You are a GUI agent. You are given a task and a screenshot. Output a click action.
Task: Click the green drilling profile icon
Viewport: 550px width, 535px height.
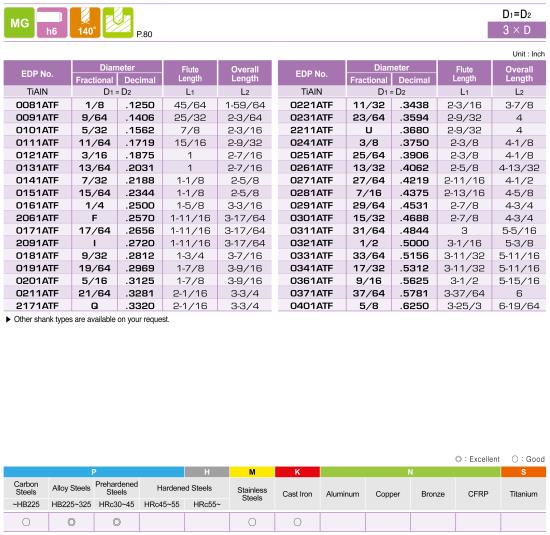(118, 23)
